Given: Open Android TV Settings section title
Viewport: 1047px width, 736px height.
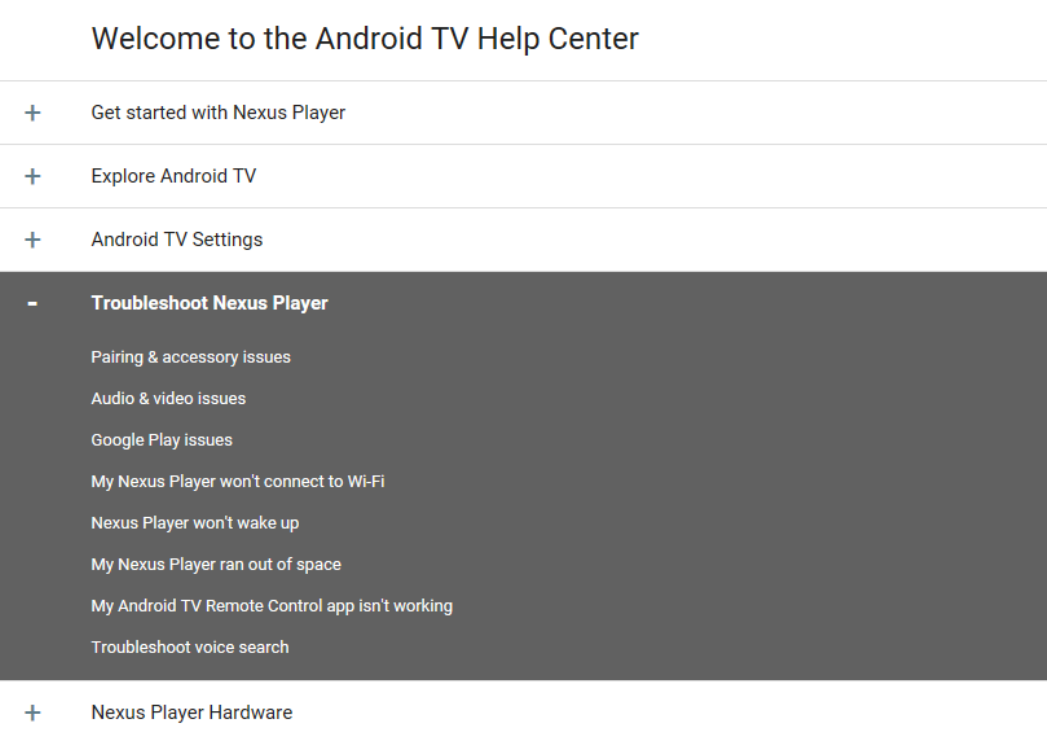Looking at the screenshot, I should [x=177, y=240].
